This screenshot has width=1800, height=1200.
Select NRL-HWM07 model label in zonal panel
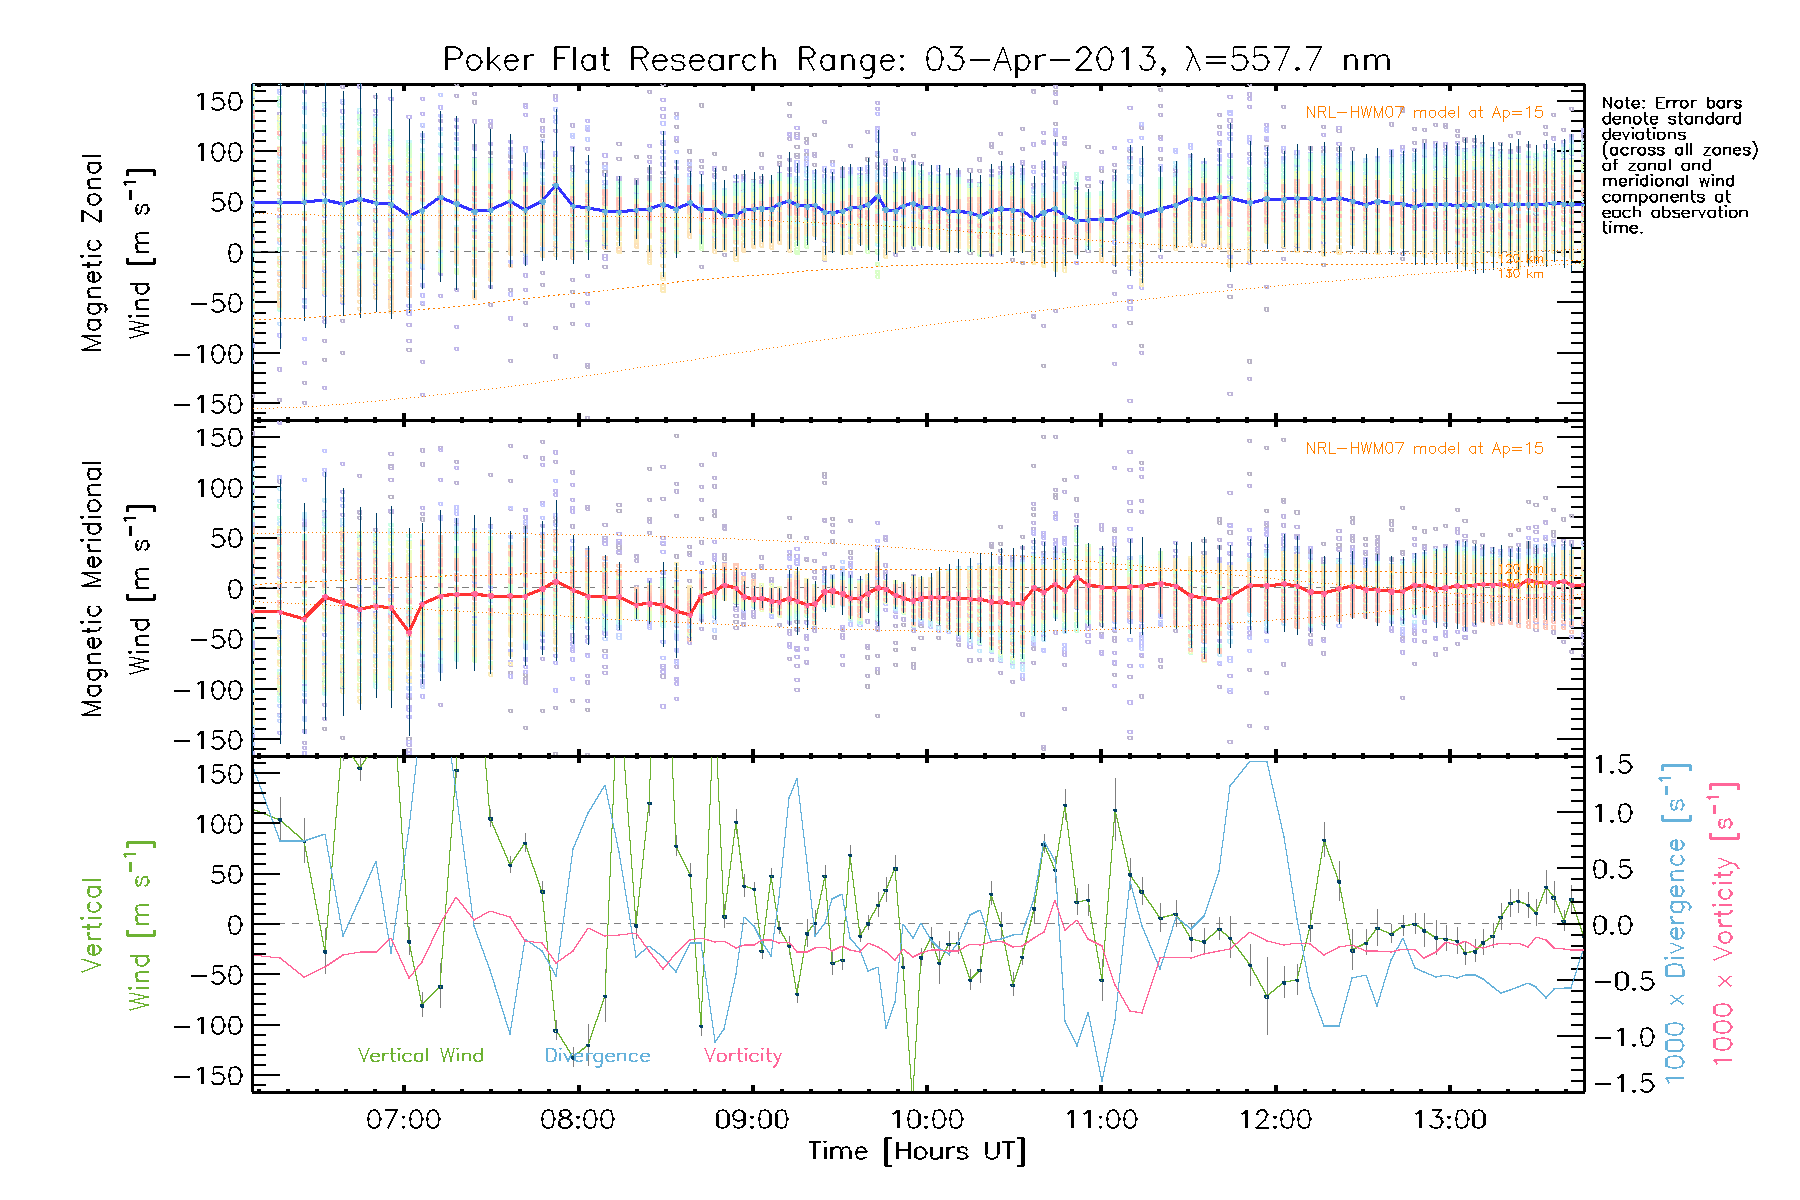tap(1423, 113)
